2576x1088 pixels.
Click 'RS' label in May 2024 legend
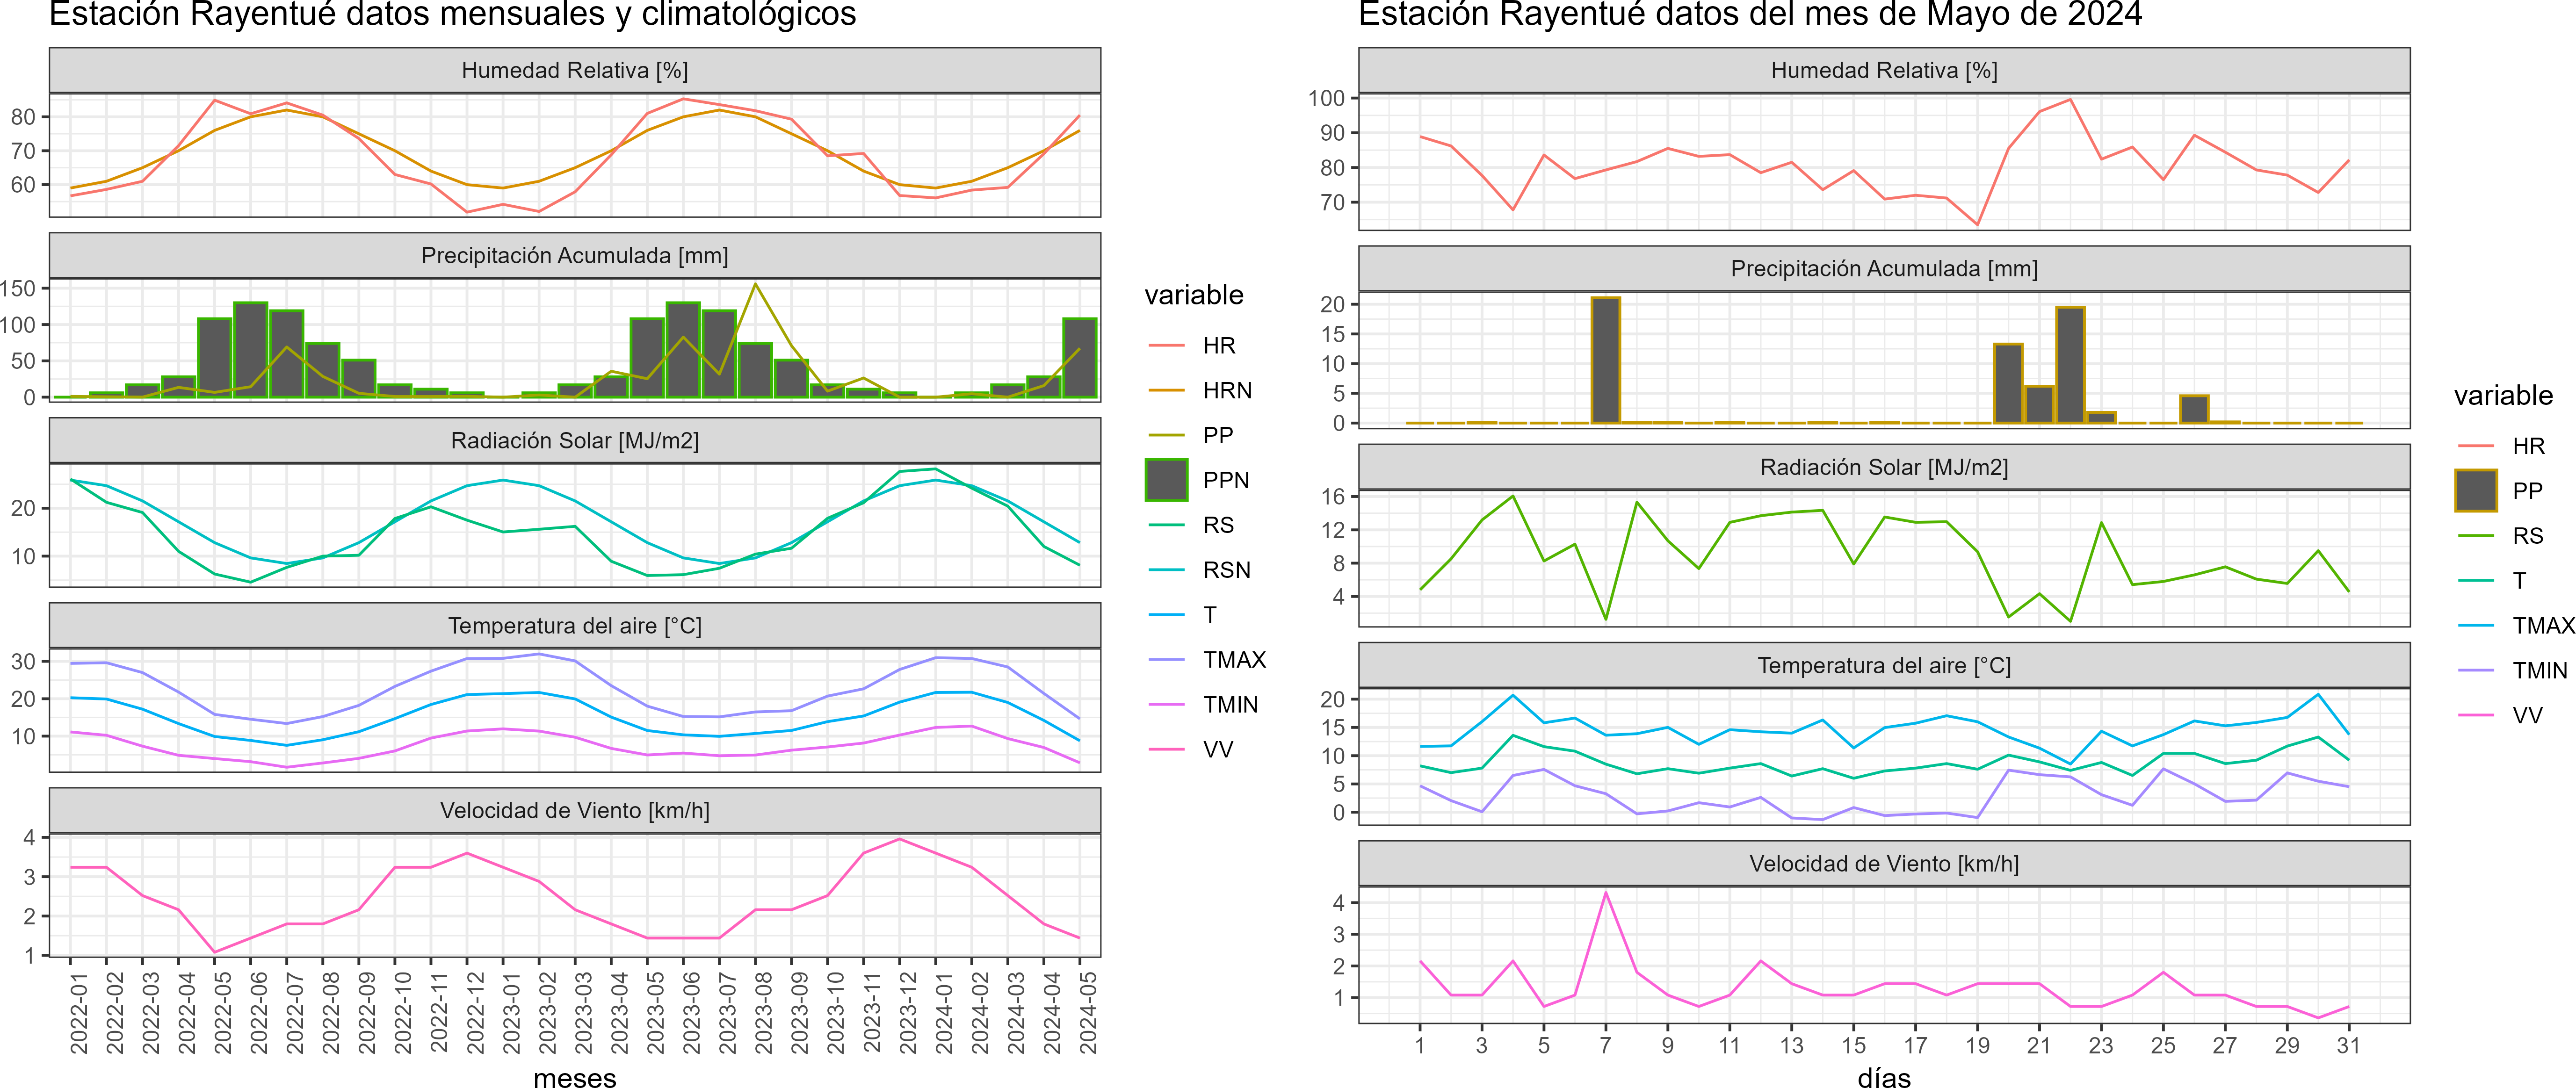pyautogui.click(x=2528, y=536)
